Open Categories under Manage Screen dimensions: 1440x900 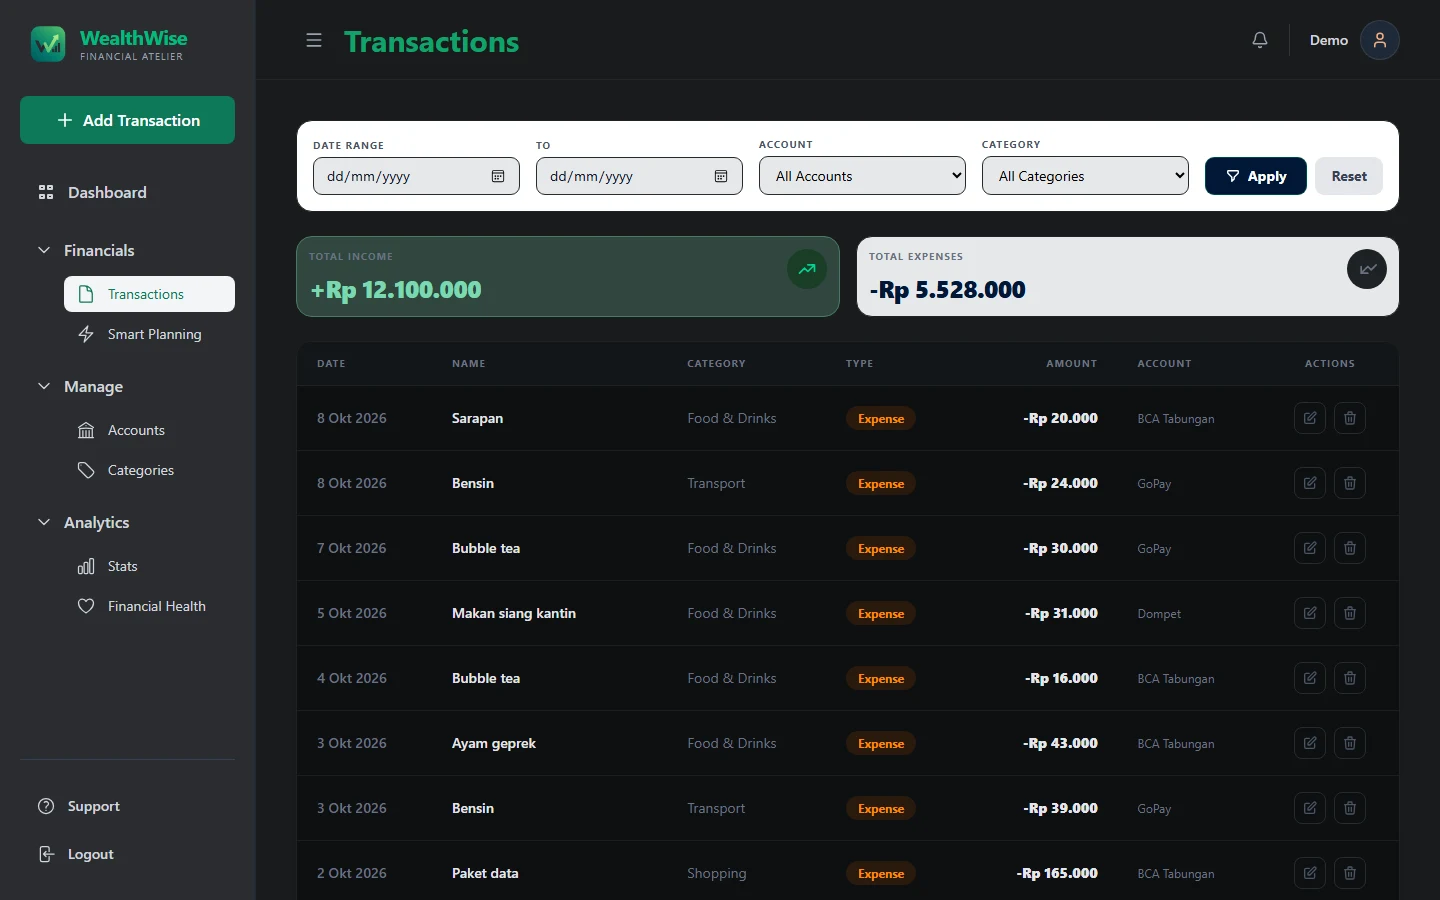point(149,470)
